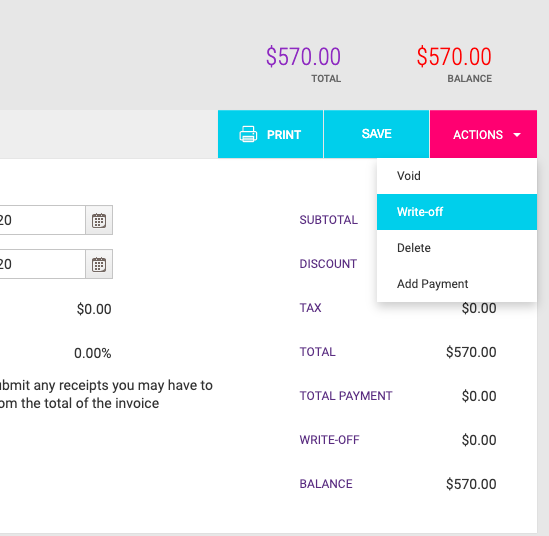Click the SUBTOTAL label
The width and height of the screenshot is (549, 536).
(329, 220)
